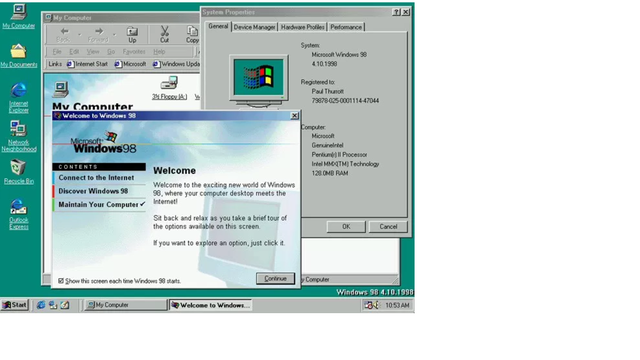Open Back history dropdown arrow
The width and height of the screenshot is (640, 360).
(x=79, y=35)
